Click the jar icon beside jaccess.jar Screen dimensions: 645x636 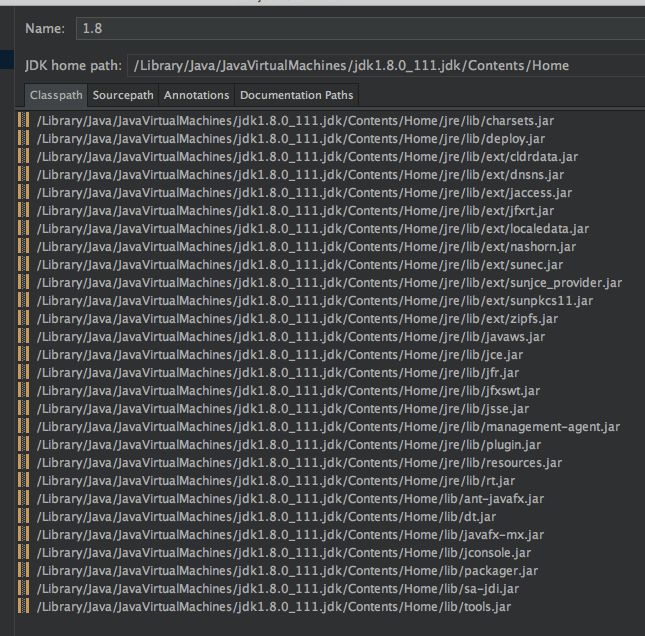tap(24, 193)
